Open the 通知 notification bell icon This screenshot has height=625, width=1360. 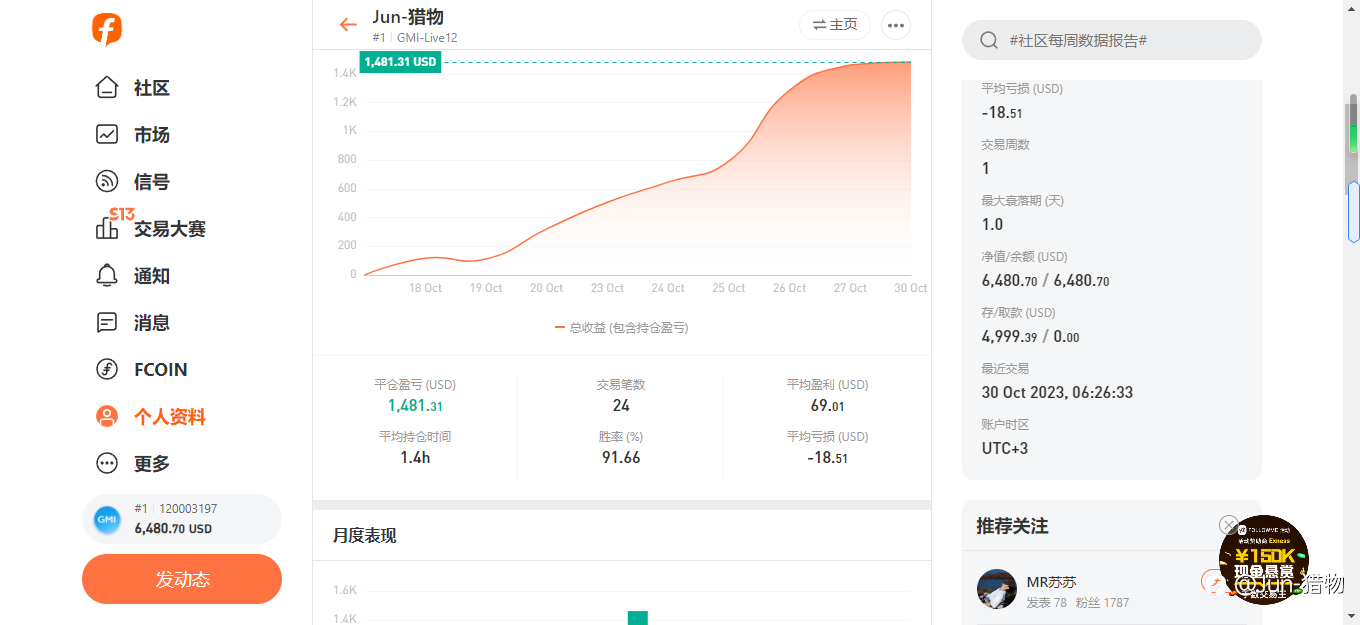(x=107, y=275)
